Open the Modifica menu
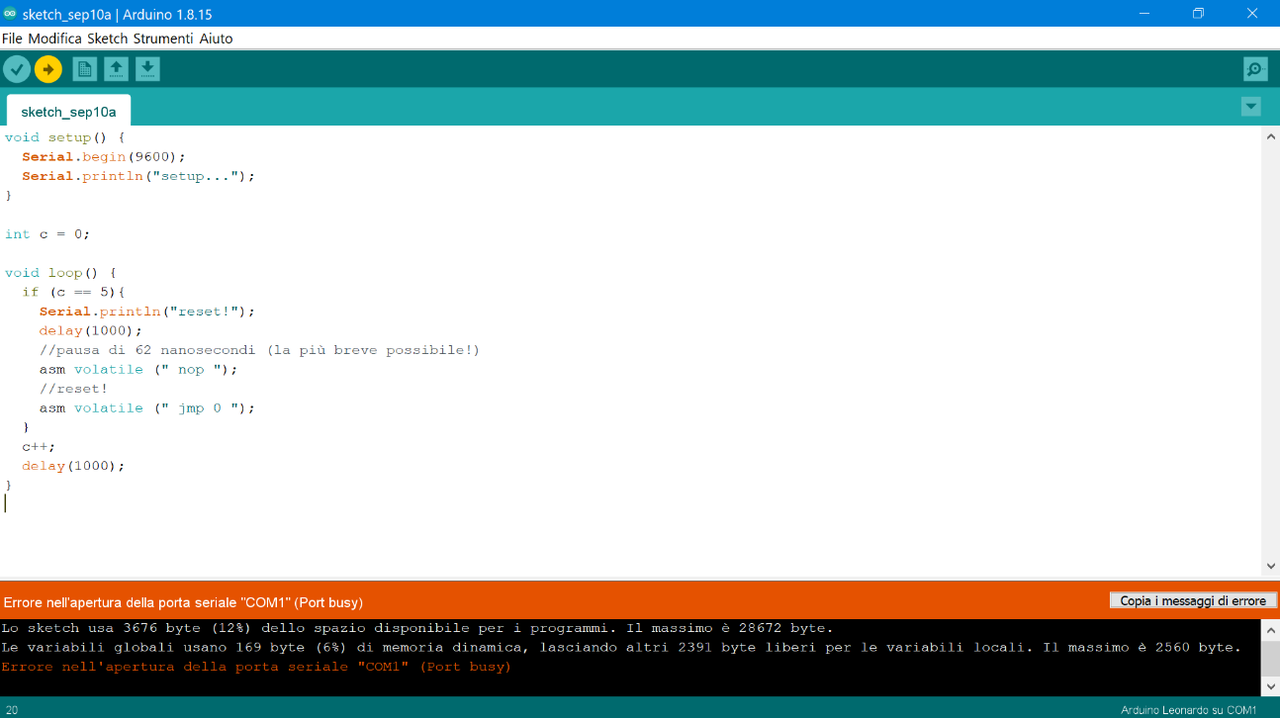 [x=55, y=39]
